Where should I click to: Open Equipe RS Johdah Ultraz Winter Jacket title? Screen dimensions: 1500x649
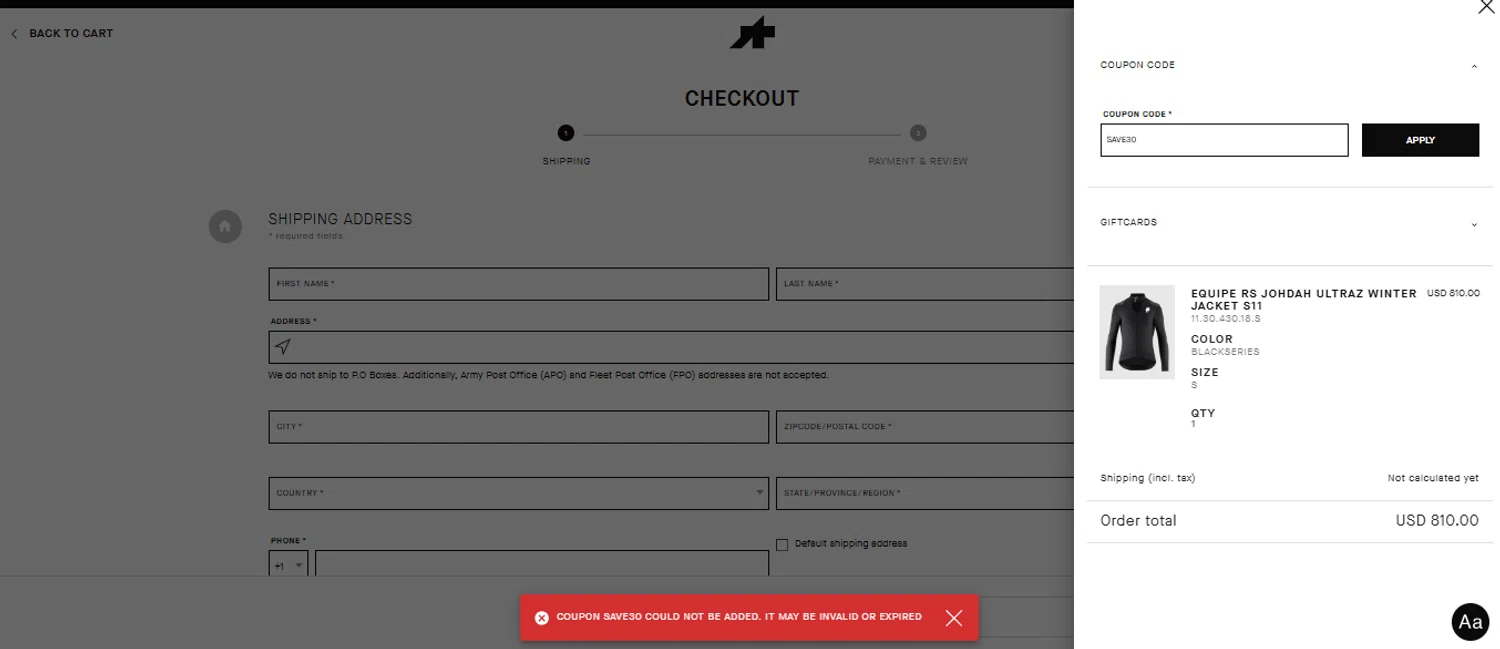point(1303,299)
